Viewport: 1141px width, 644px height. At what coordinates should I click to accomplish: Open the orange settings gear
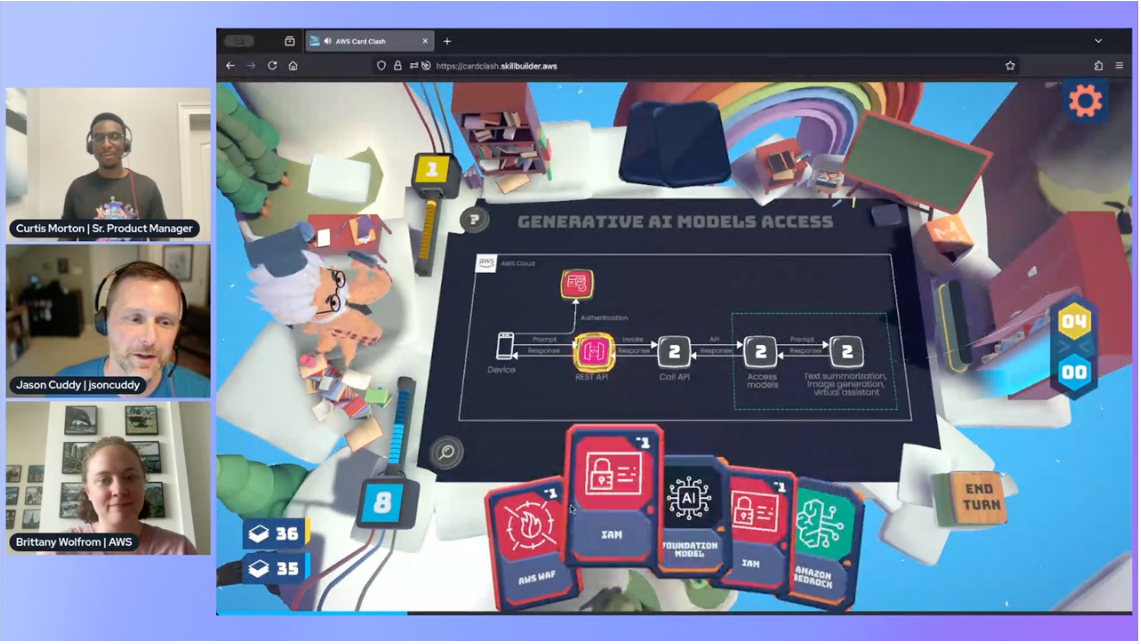(1084, 100)
